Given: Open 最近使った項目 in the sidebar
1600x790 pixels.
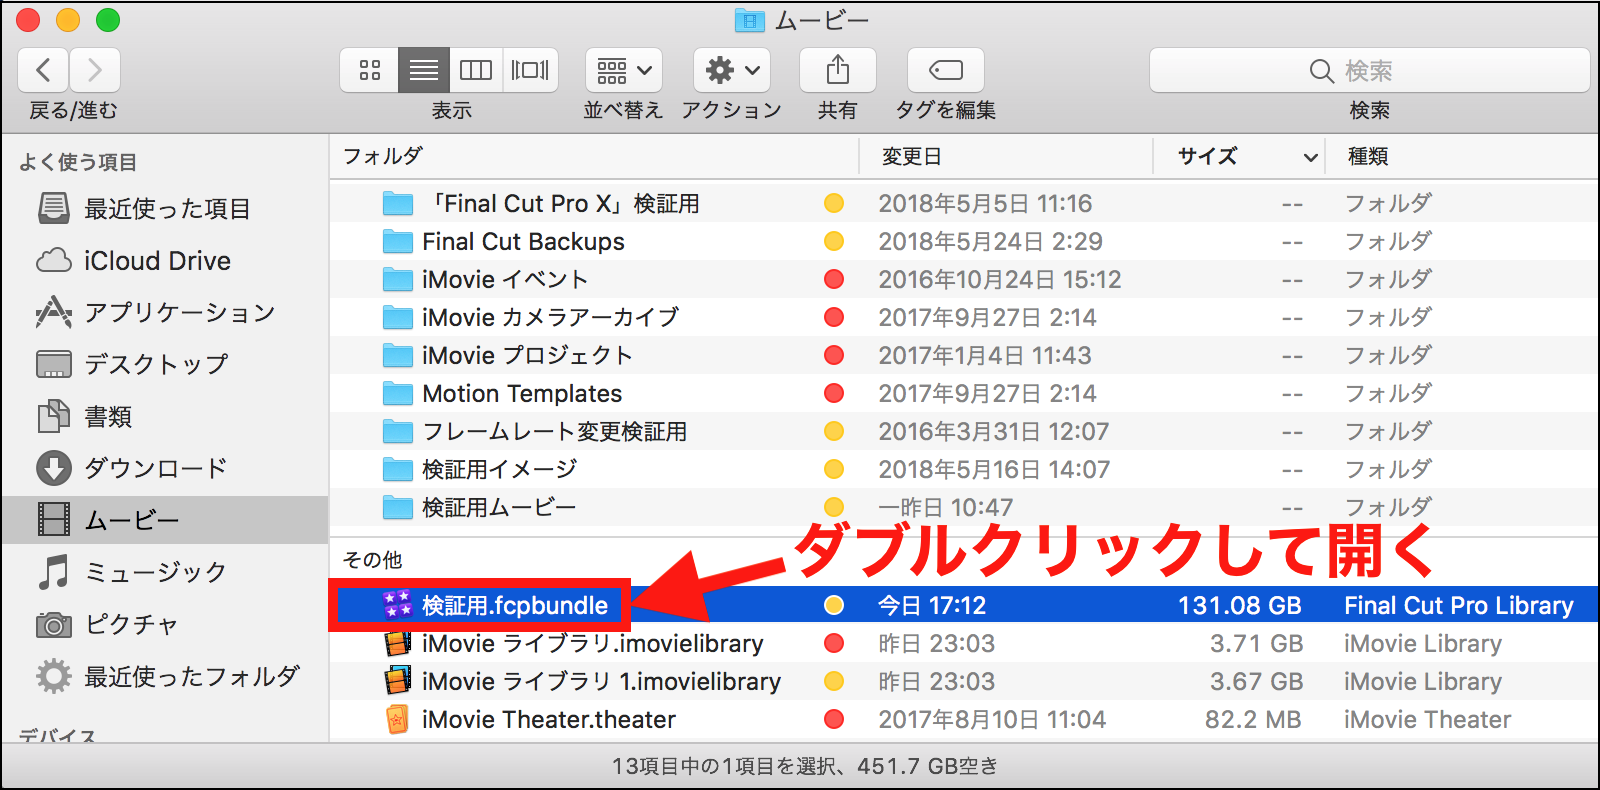Looking at the screenshot, I should [x=165, y=208].
